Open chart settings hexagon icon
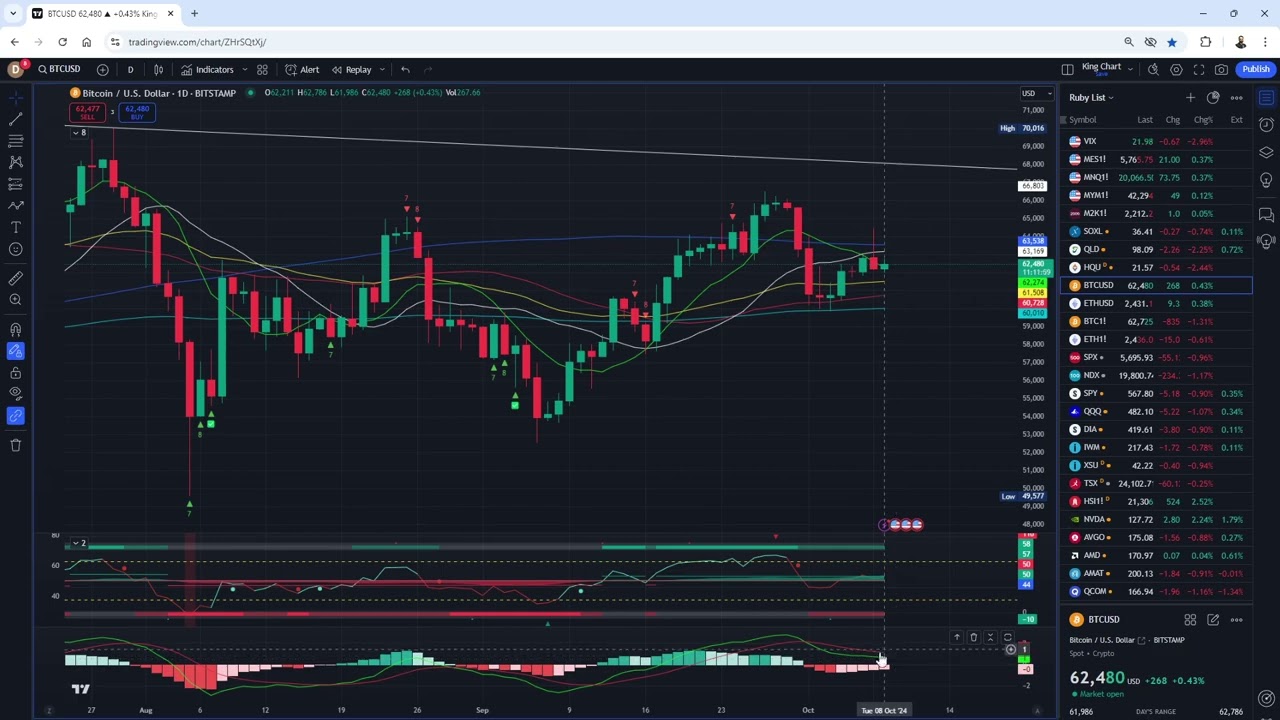The width and height of the screenshot is (1280, 720). pyautogui.click(x=1176, y=69)
